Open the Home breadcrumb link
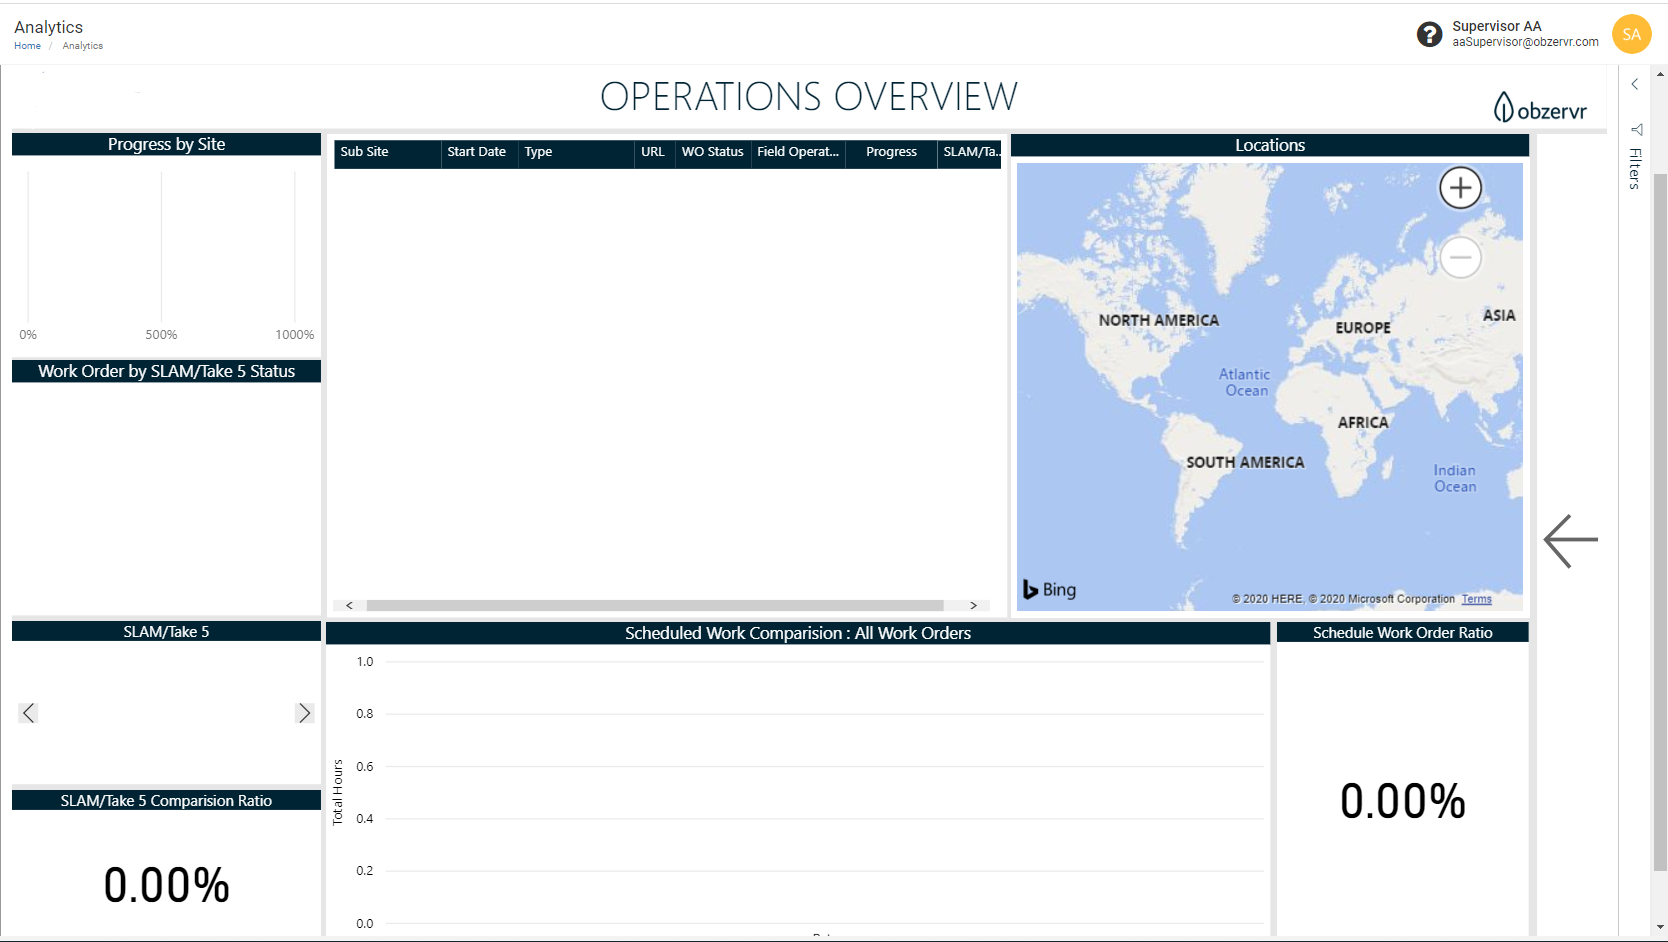 (27, 46)
